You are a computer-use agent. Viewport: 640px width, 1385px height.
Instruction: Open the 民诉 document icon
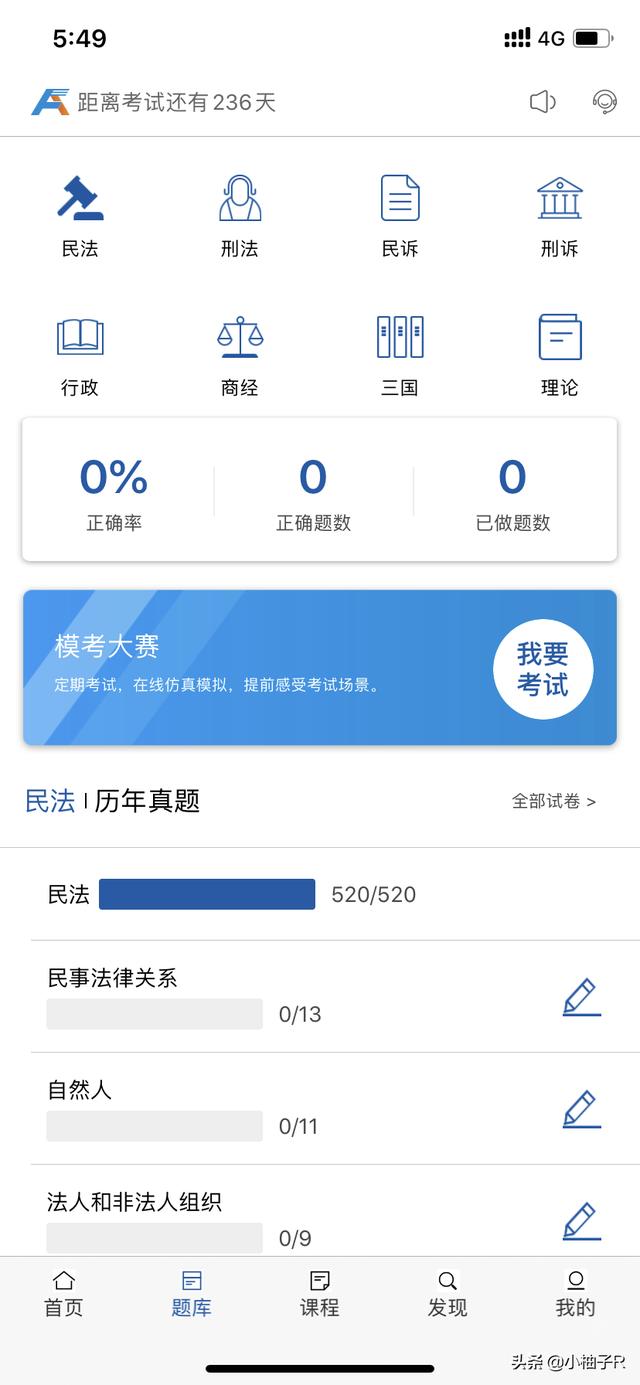coord(400,199)
